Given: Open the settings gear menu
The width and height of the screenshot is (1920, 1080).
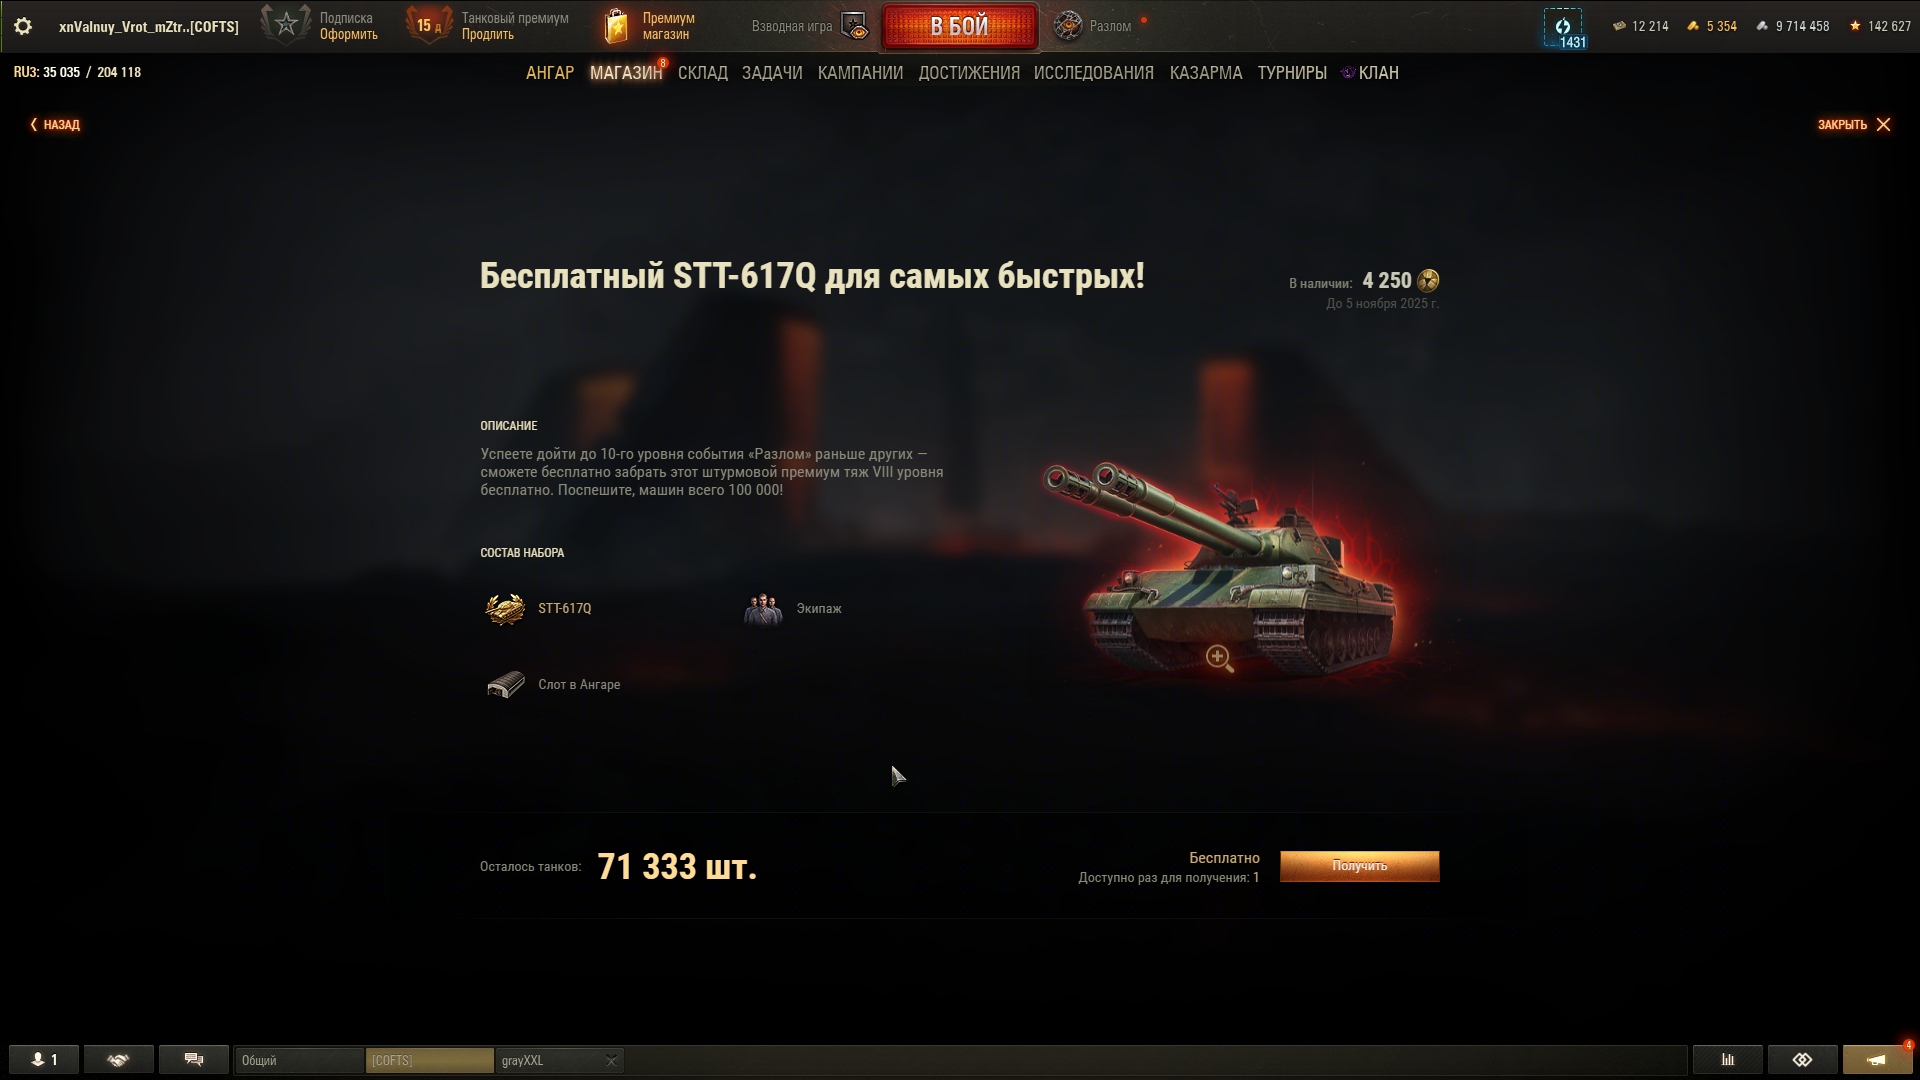Looking at the screenshot, I should click(23, 27).
